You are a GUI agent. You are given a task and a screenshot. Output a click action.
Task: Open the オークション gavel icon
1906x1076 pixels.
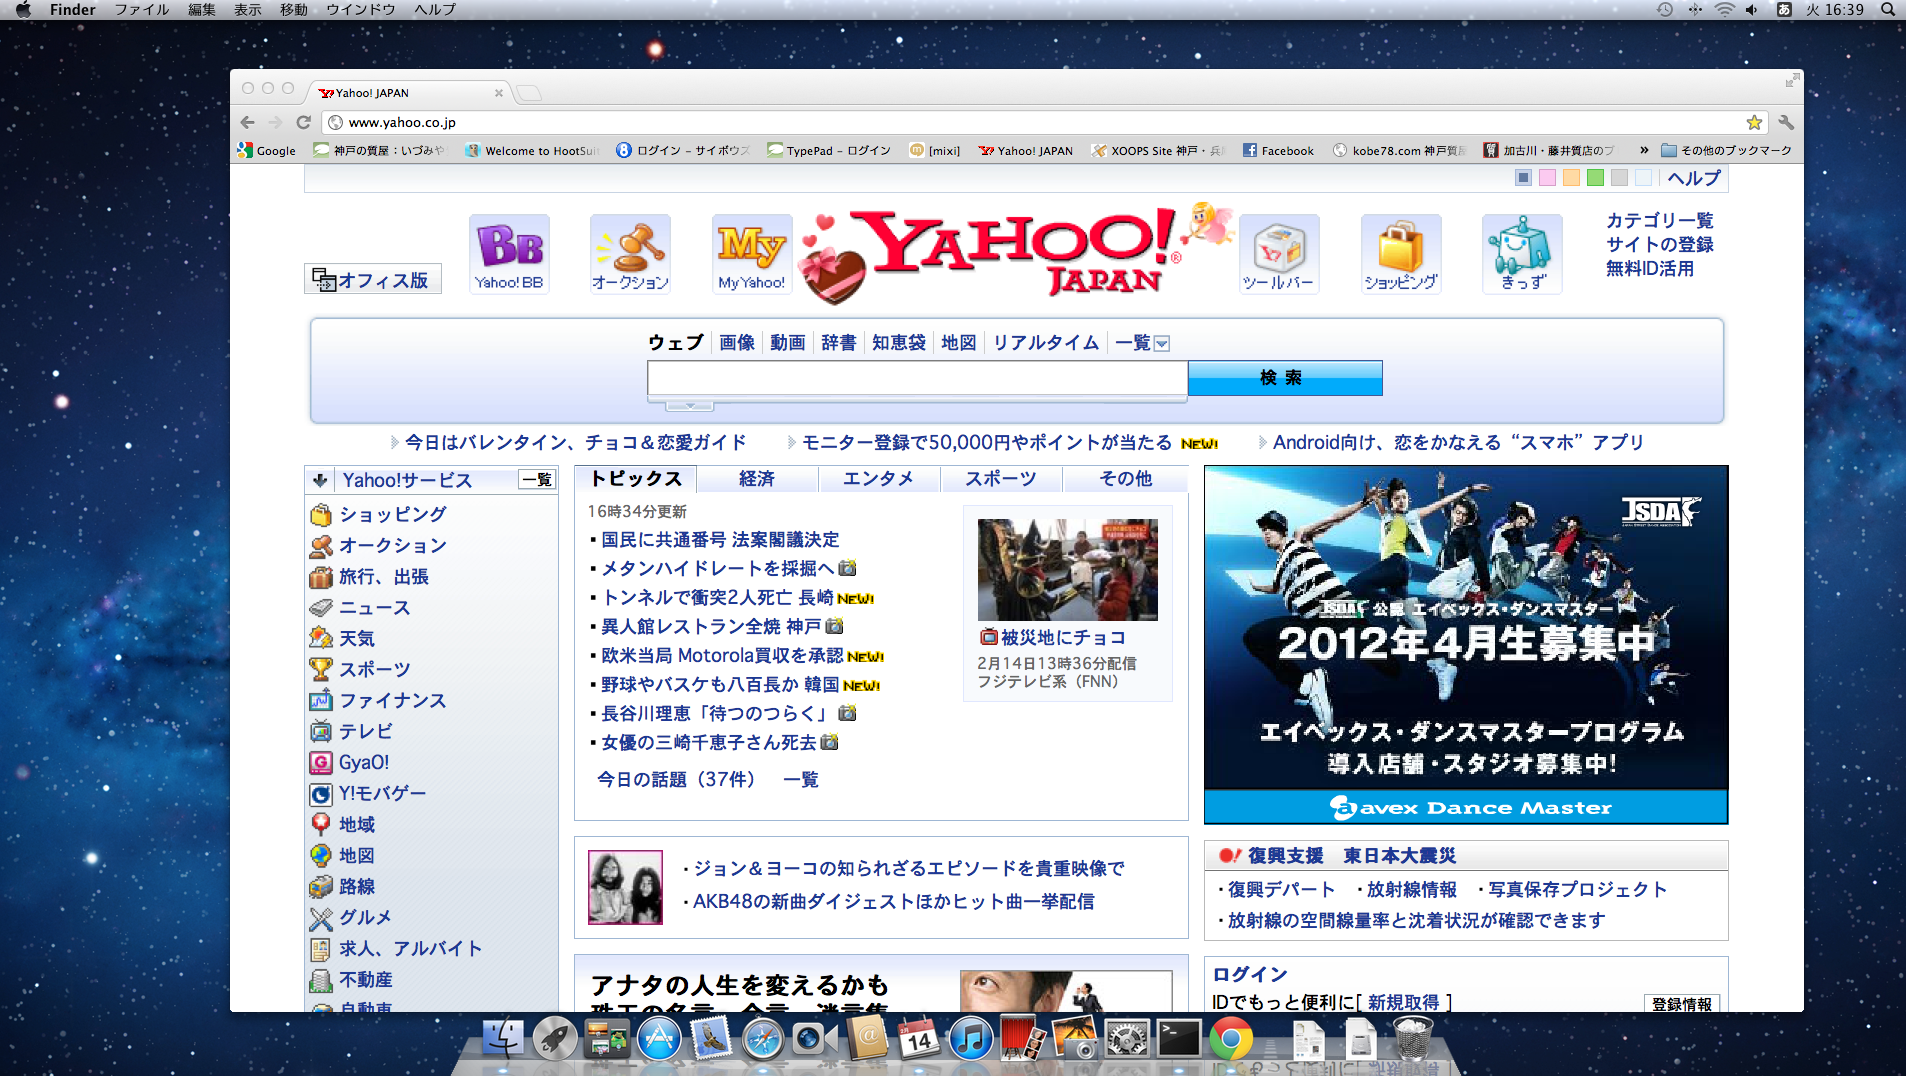tap(630, 254)
